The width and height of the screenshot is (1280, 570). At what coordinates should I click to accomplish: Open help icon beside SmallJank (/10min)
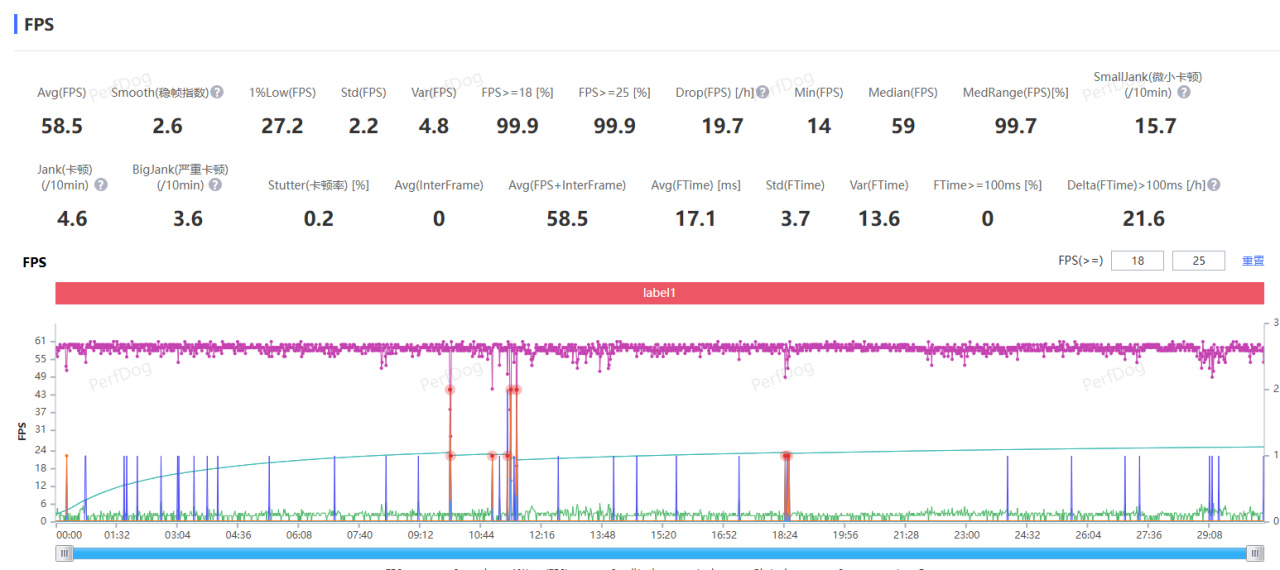[1184, 92]
